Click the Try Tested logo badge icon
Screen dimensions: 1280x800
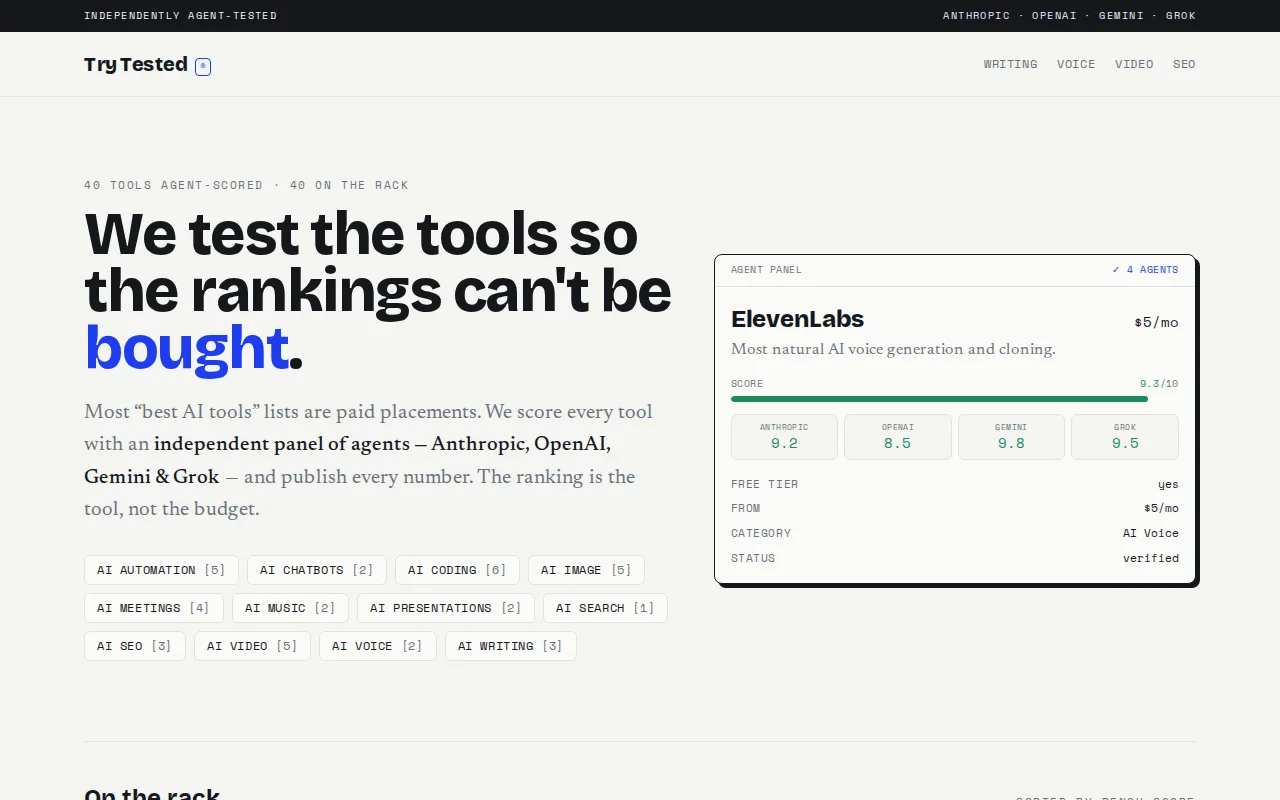tap(203, 67)
